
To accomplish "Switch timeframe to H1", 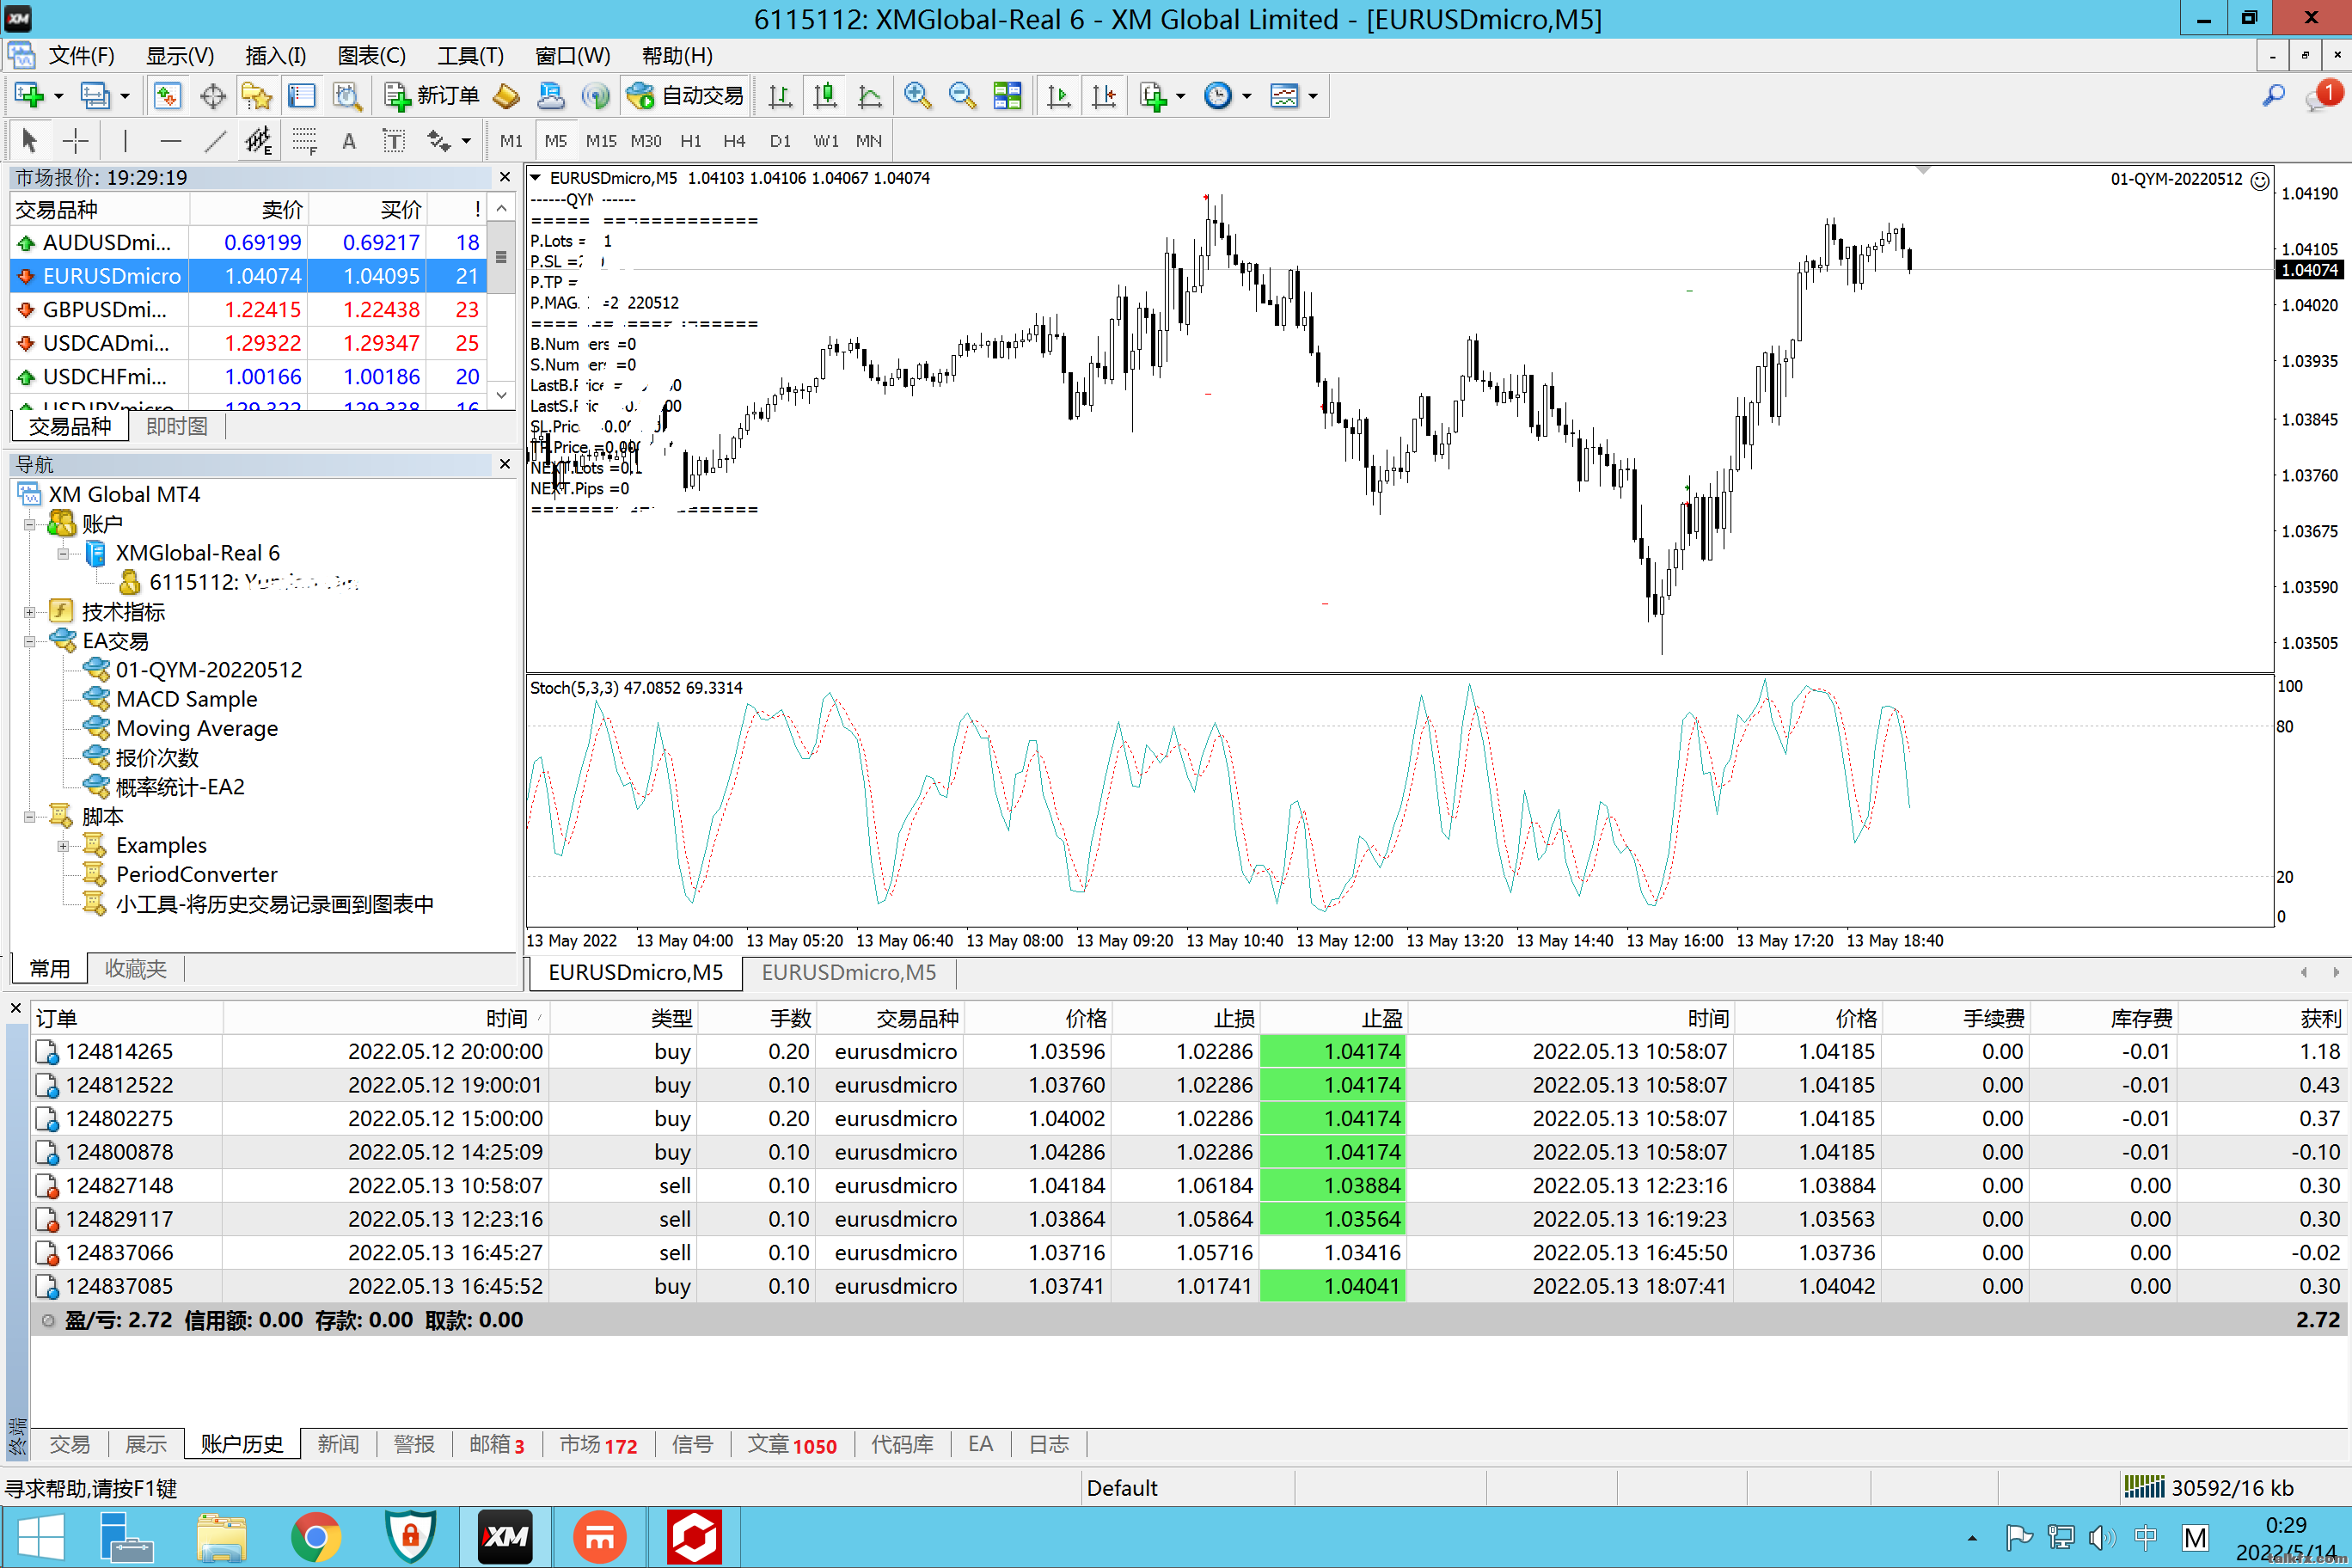I will point(691,141).
